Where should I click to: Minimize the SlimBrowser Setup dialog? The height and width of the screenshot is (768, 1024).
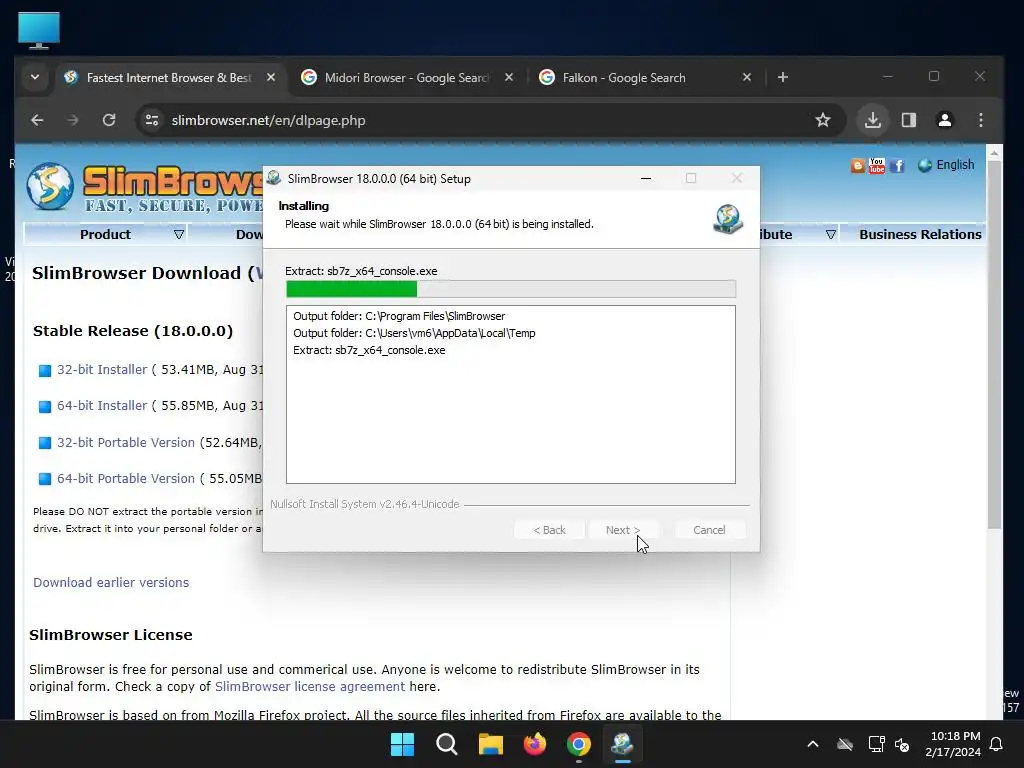point(646,178)
